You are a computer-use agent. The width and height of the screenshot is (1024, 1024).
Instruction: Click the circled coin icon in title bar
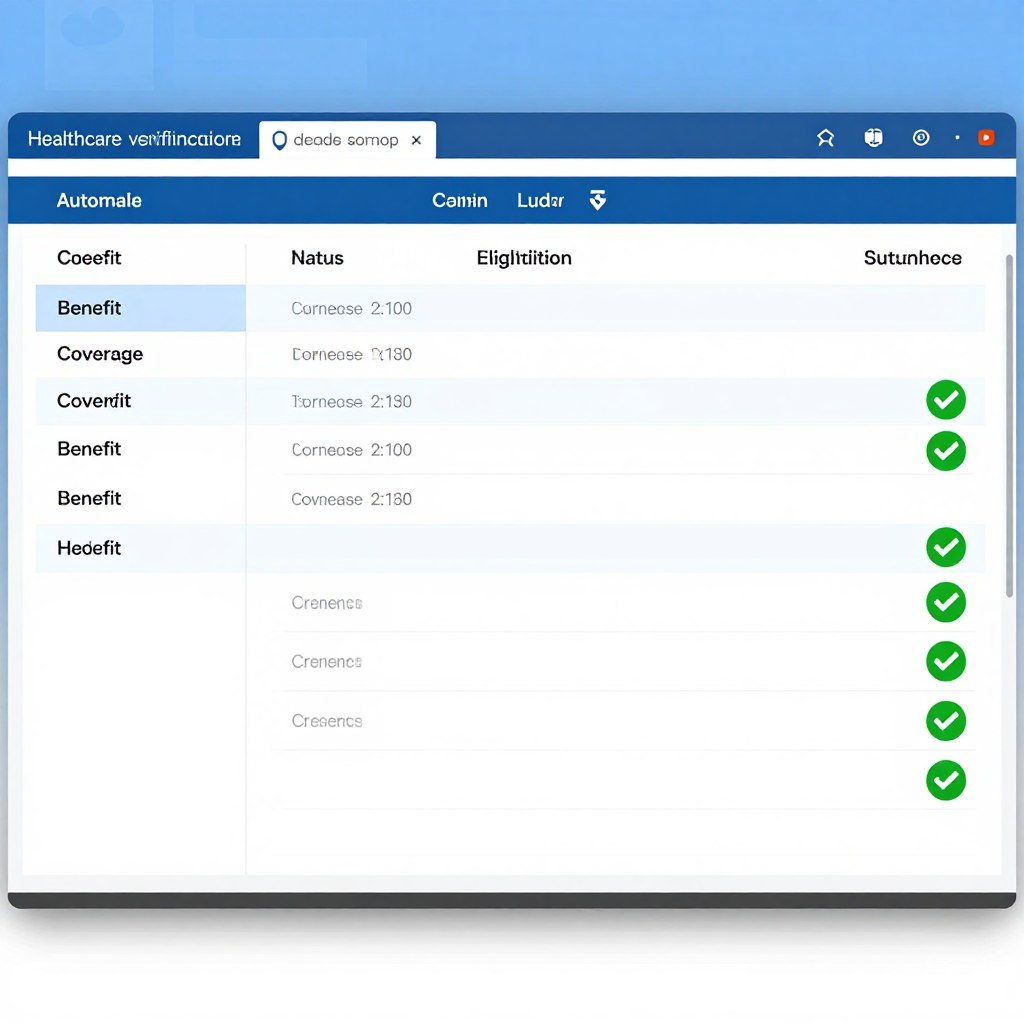click(x=921, y=138)
